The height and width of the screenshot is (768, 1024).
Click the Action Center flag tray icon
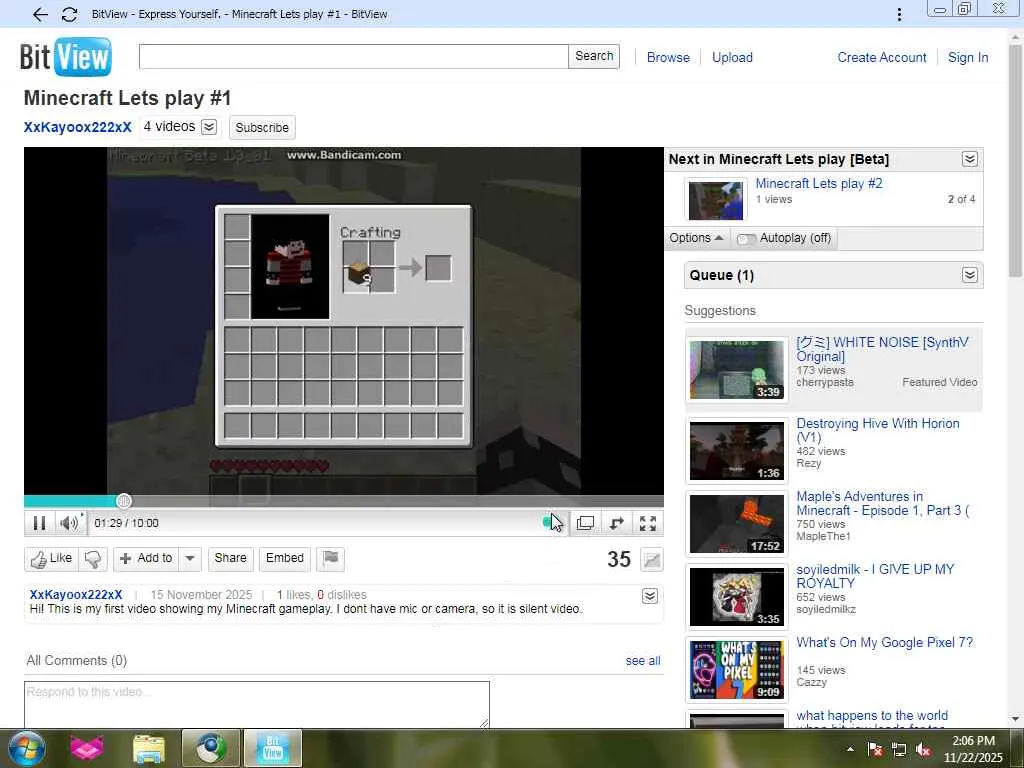tap(875, 750)
